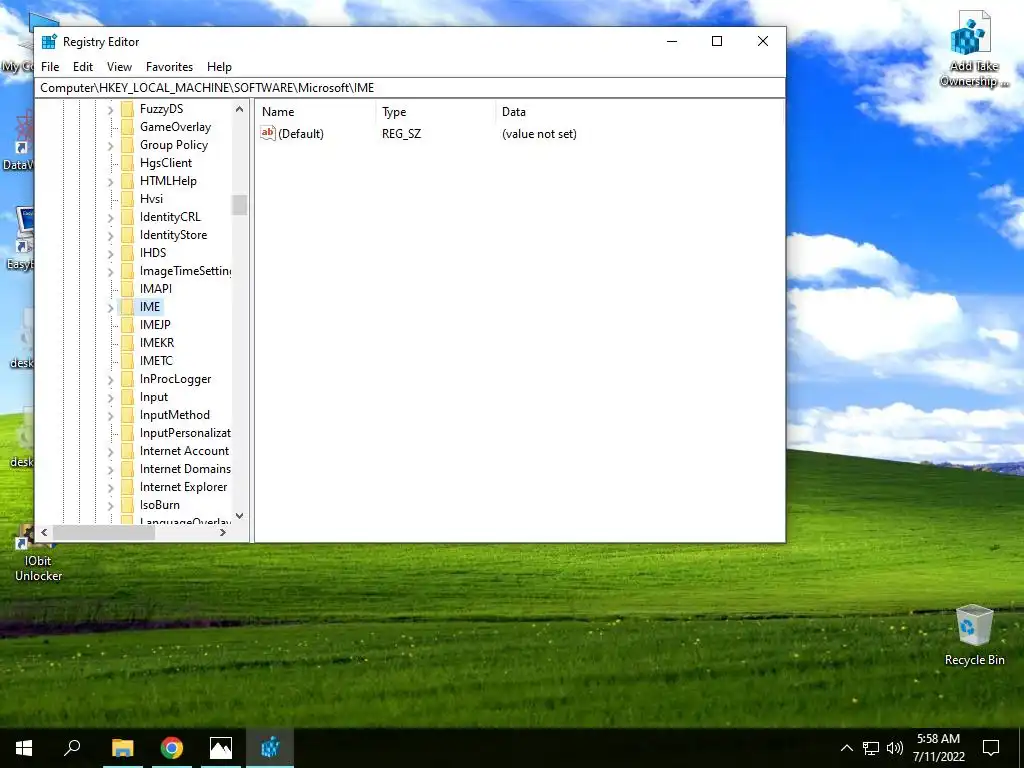This screenshot has height=768, width=1024.
Task: Open the Edit menu
Action: (x=83, y=67)
